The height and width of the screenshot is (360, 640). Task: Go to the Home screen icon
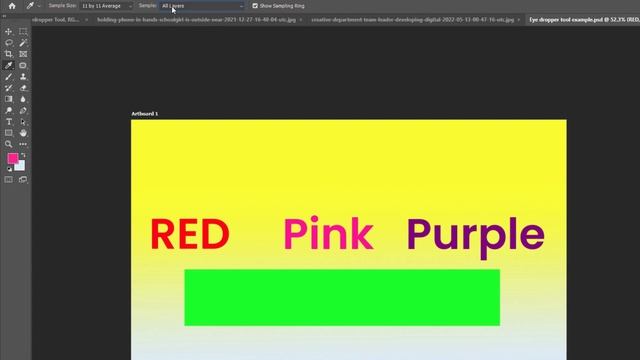(12, 6)
